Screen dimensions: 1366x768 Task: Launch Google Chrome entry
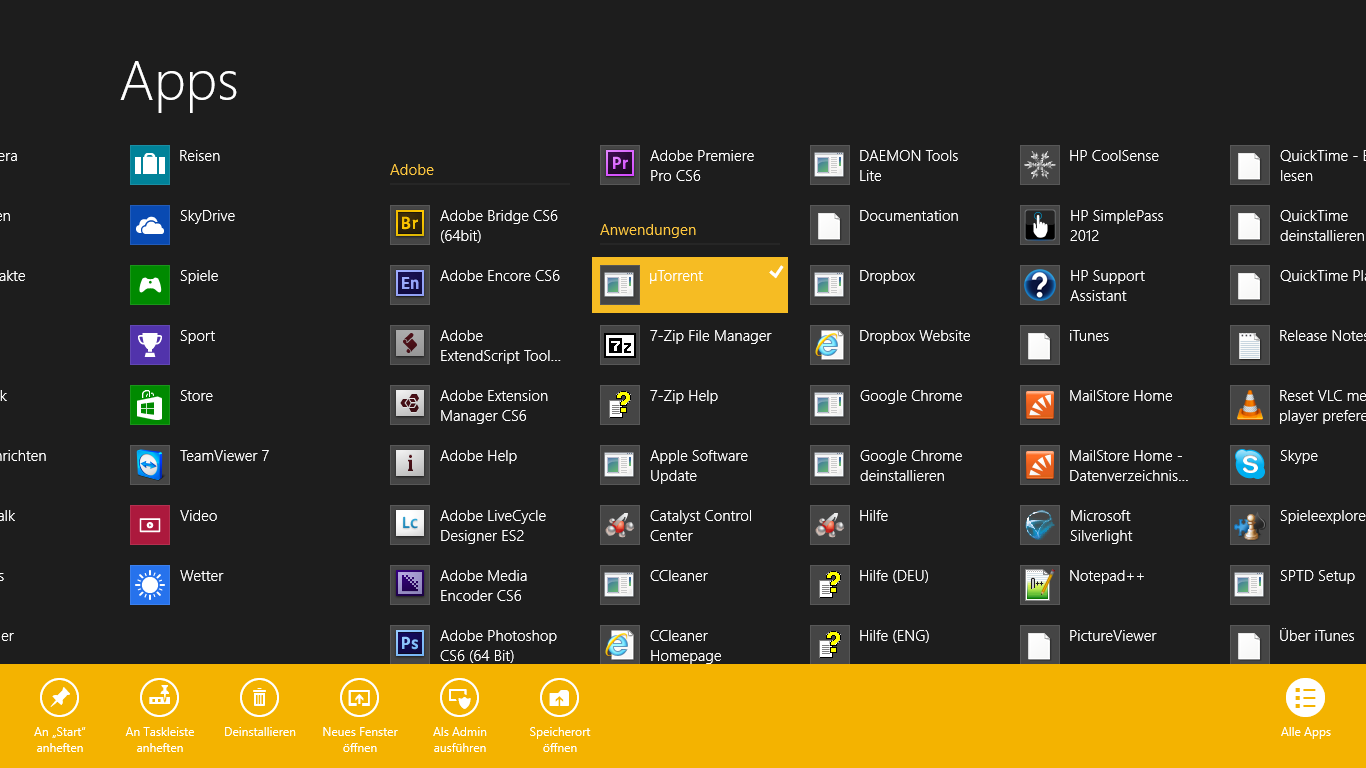coord(900,405)
